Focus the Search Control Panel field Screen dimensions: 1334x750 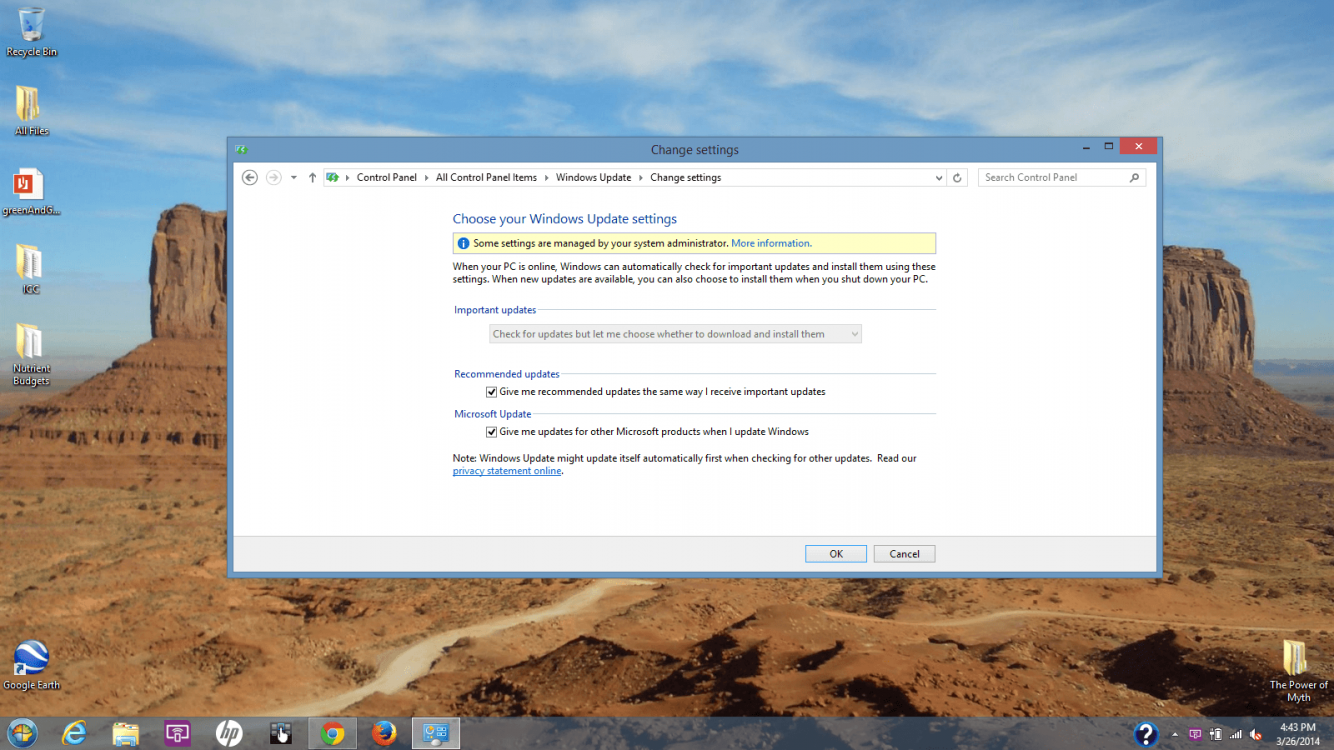click(x=1061, y=177)
